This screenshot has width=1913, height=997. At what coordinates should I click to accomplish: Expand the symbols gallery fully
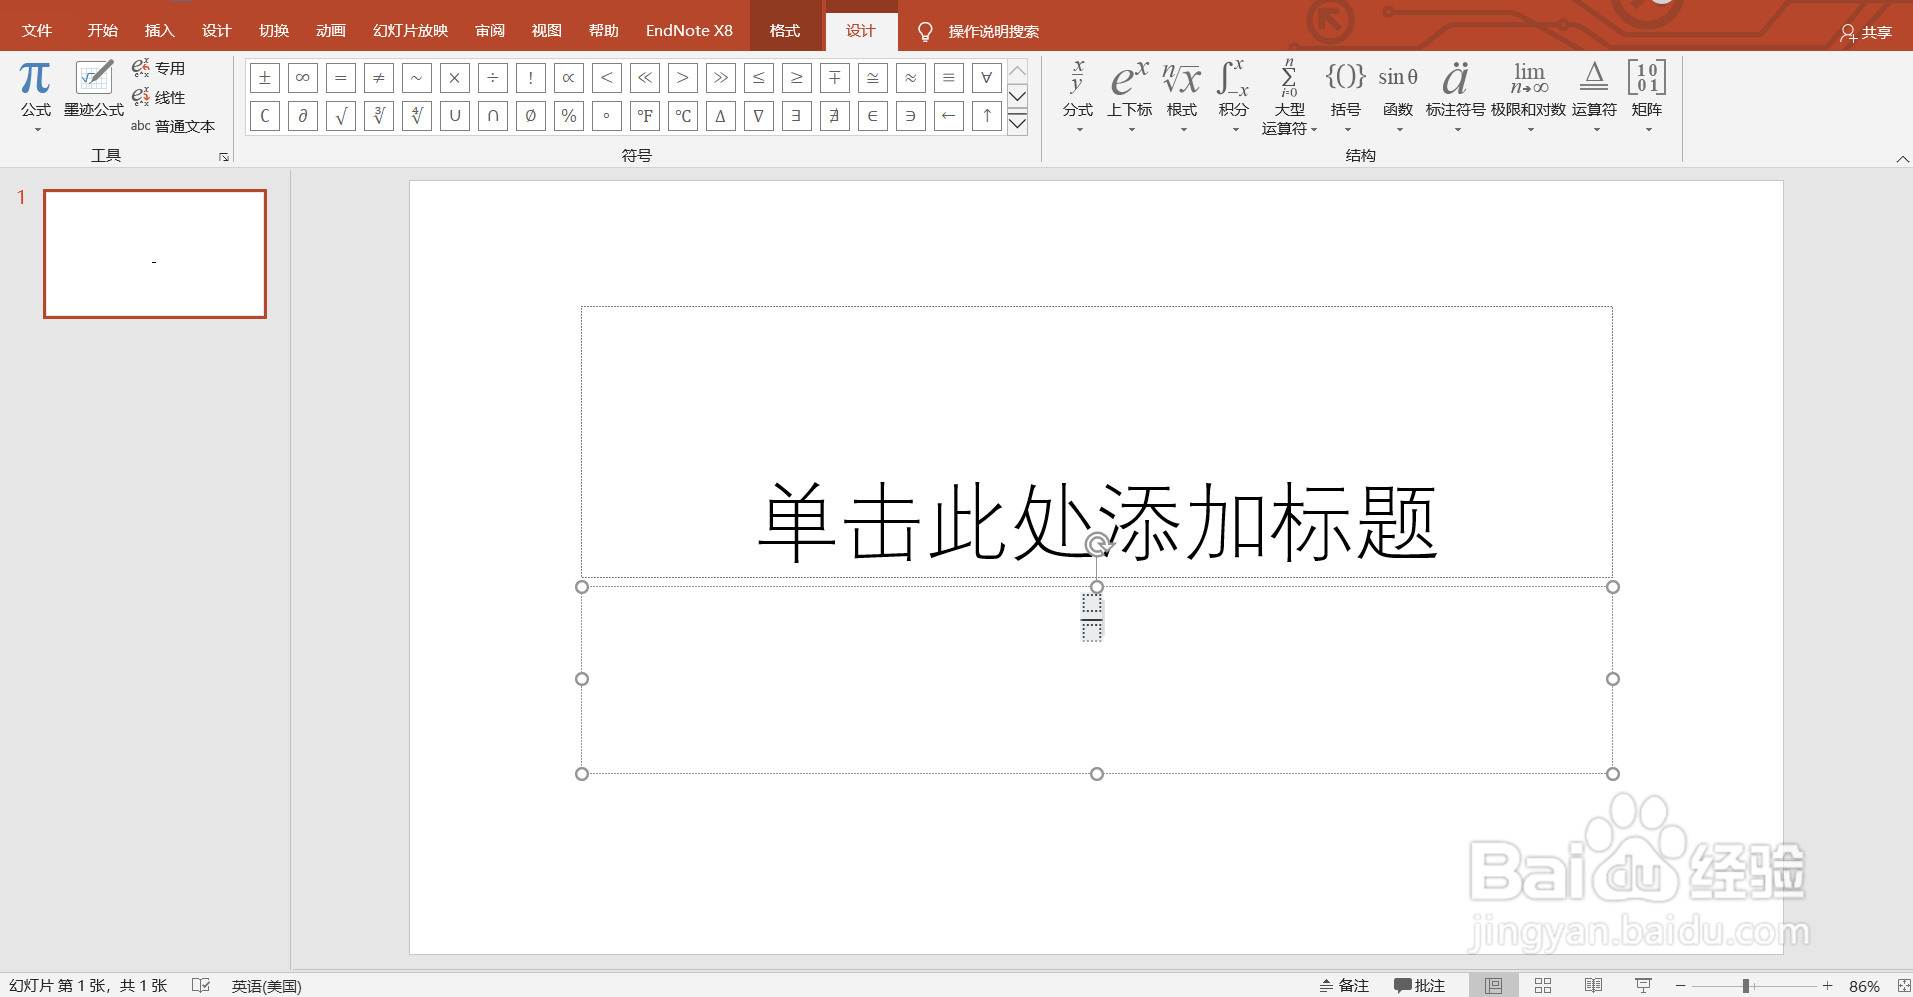(1018, 123)
